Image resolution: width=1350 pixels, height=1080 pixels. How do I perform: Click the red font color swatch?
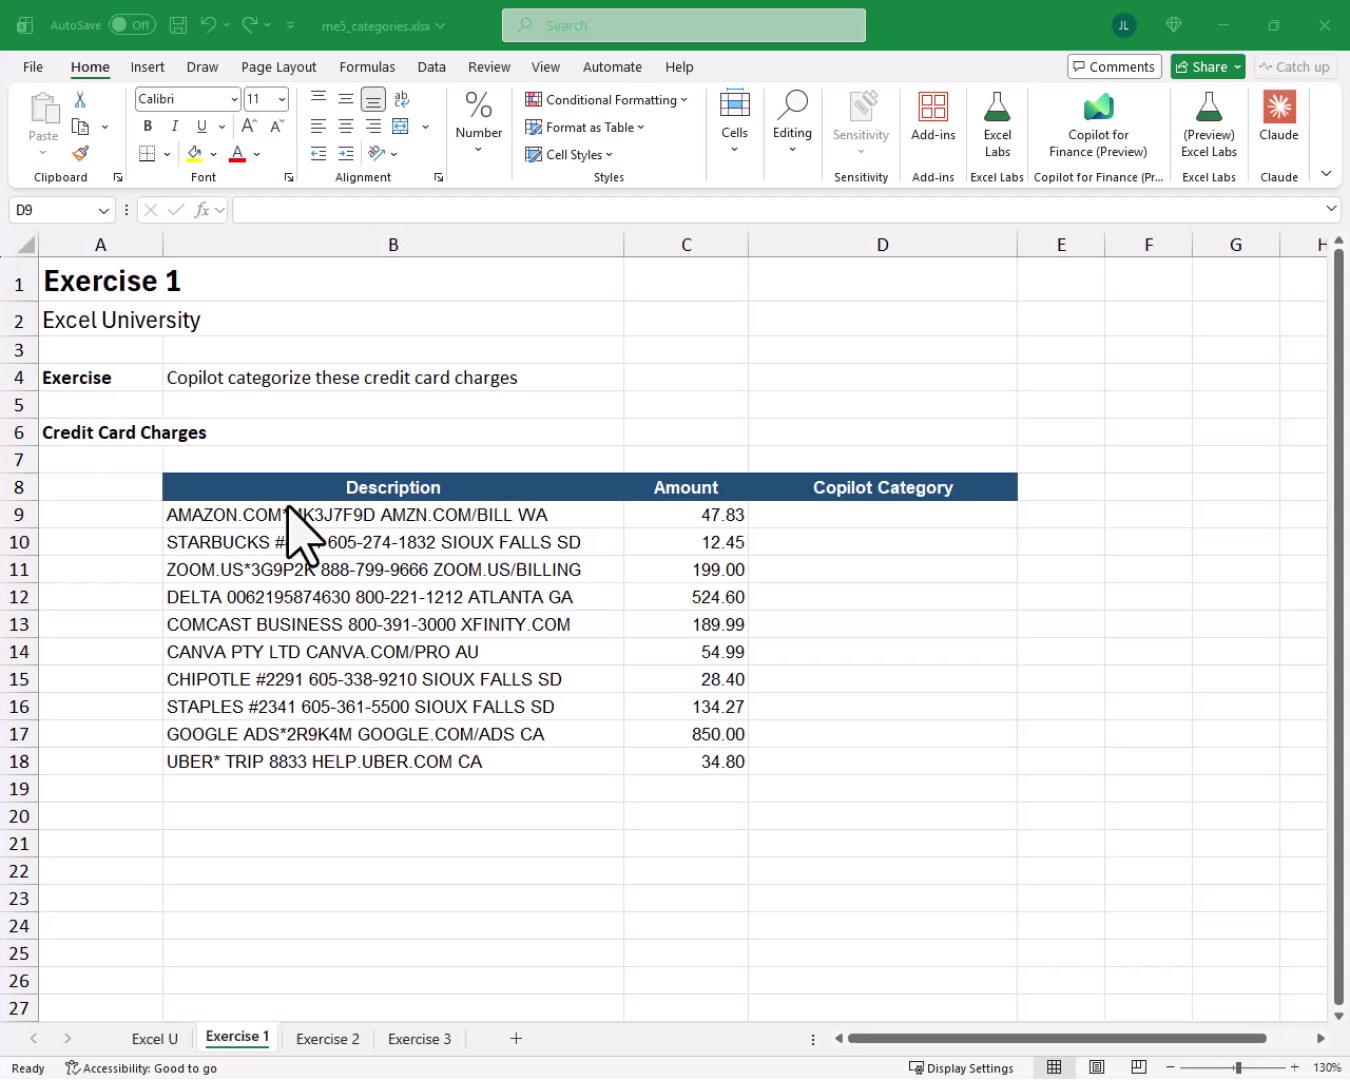pos(237,154)
